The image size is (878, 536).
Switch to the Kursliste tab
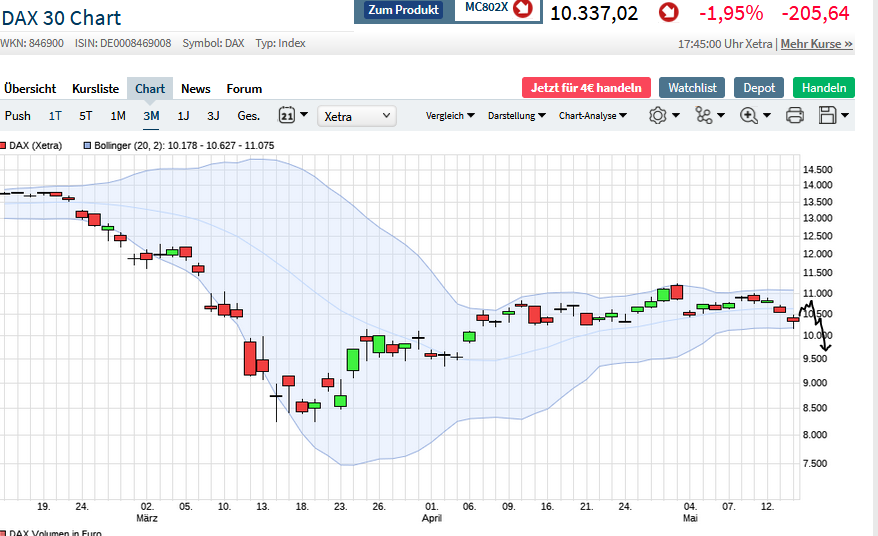click(x=95, y=89)
